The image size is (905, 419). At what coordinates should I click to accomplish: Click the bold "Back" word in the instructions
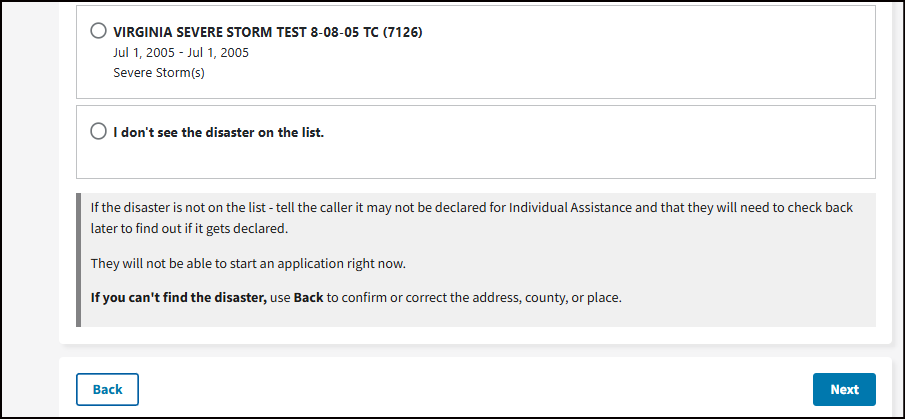coord(309,298)
